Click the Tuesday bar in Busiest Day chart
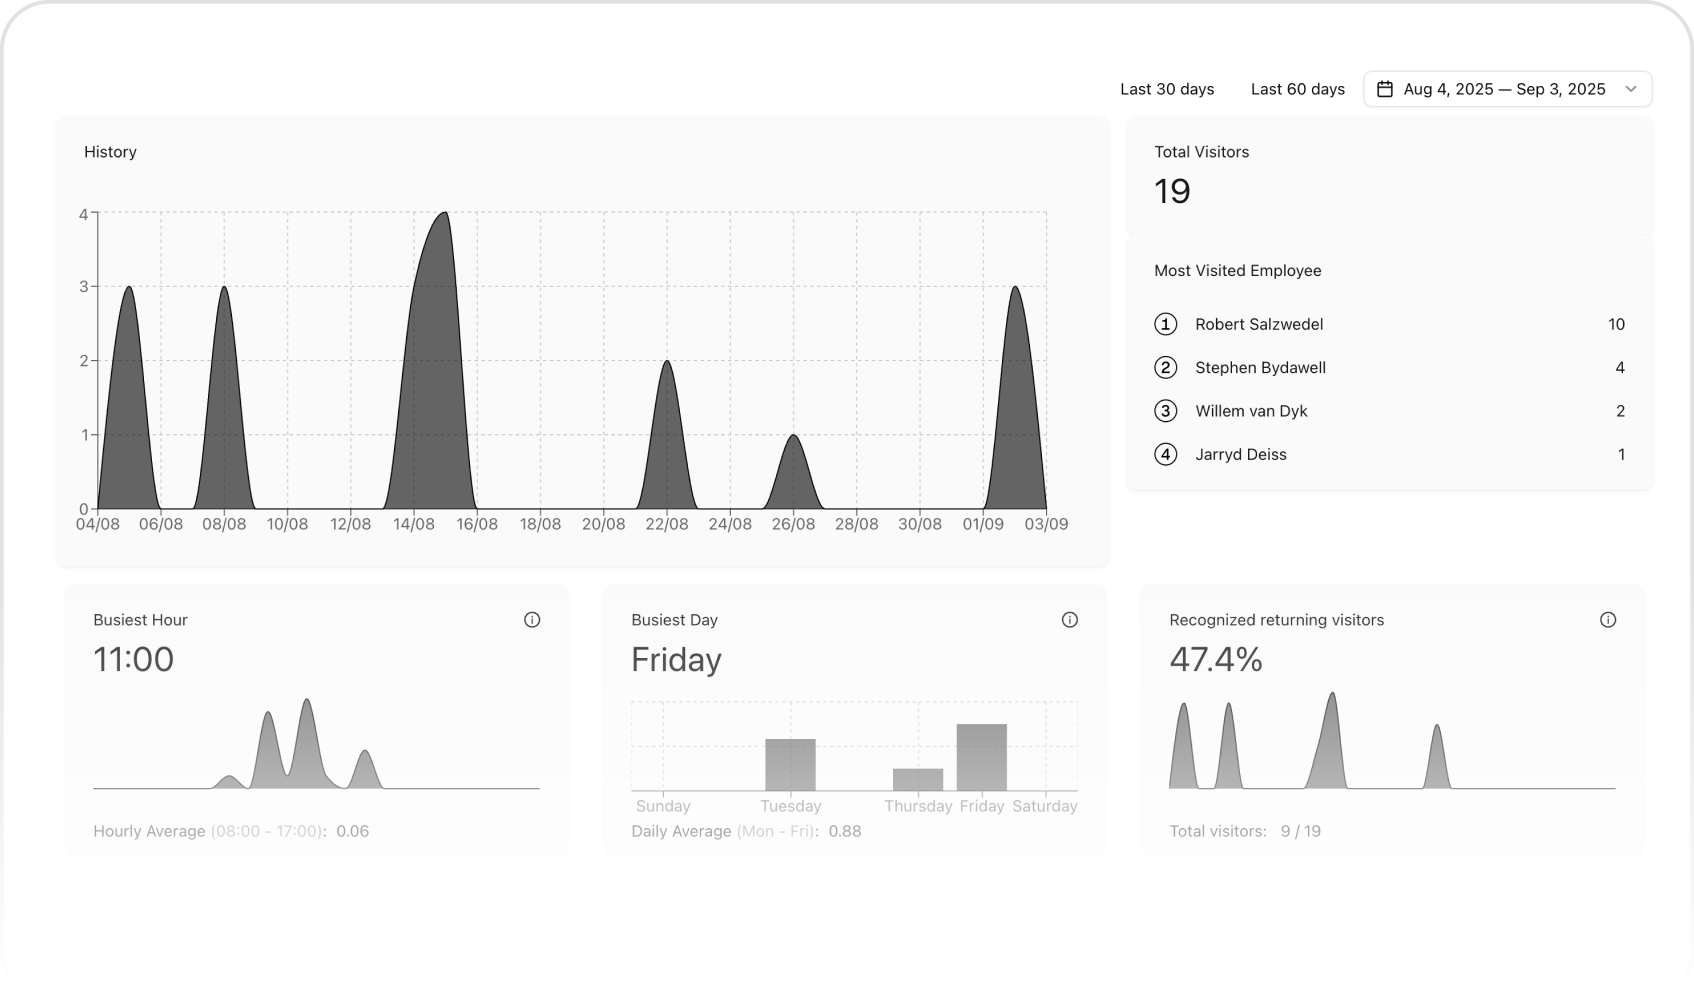Screen dimensions: 1694x1002 click(790, 765)
